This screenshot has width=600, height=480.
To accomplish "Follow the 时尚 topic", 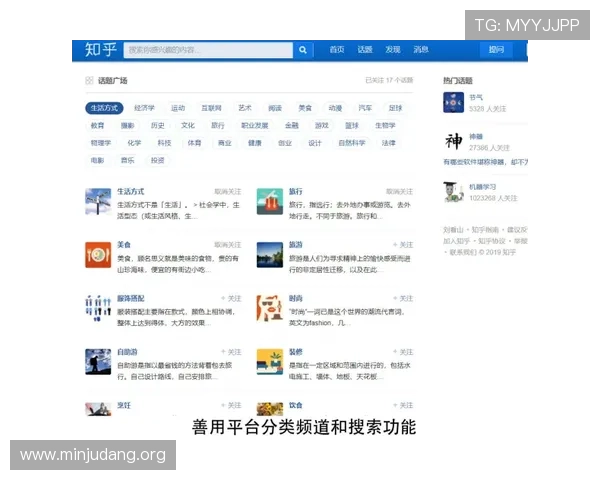I will (403, 298).
